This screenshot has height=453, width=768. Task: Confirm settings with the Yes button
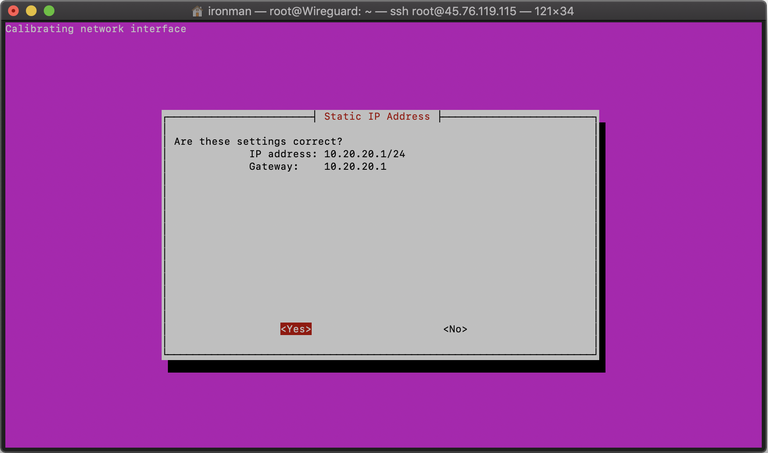296,329
